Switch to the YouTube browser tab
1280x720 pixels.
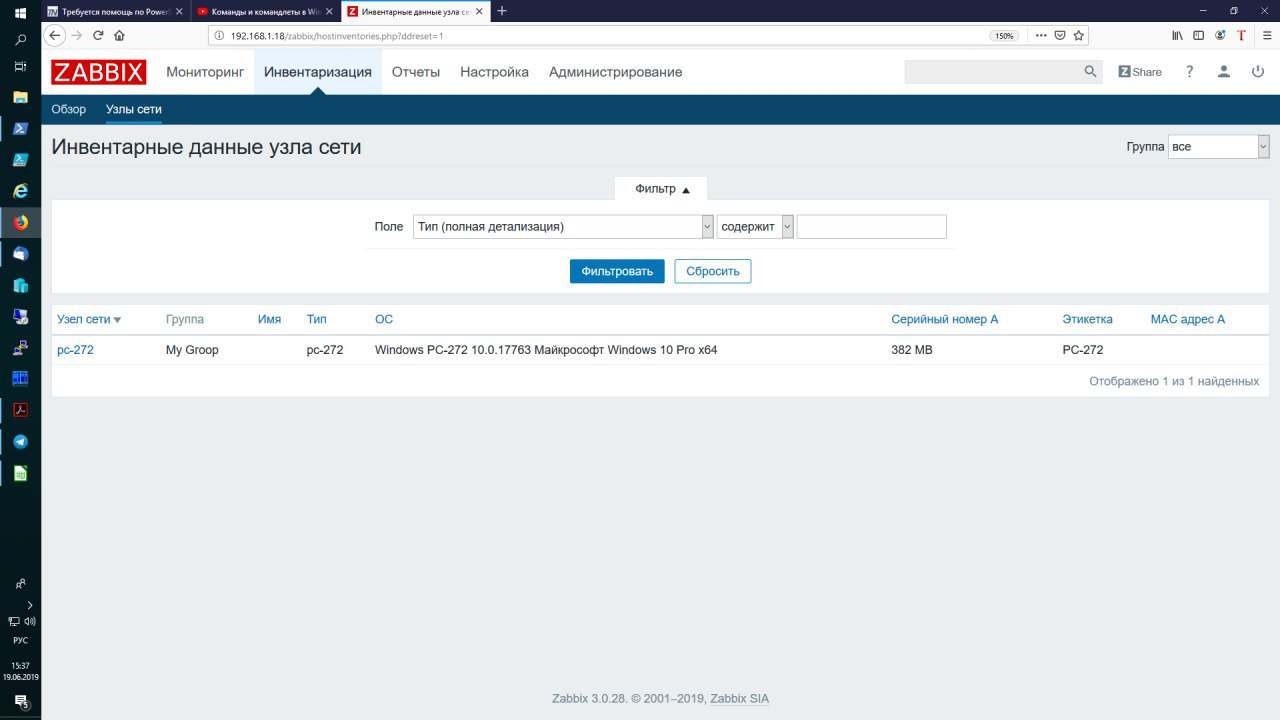[x=264, y=11]
